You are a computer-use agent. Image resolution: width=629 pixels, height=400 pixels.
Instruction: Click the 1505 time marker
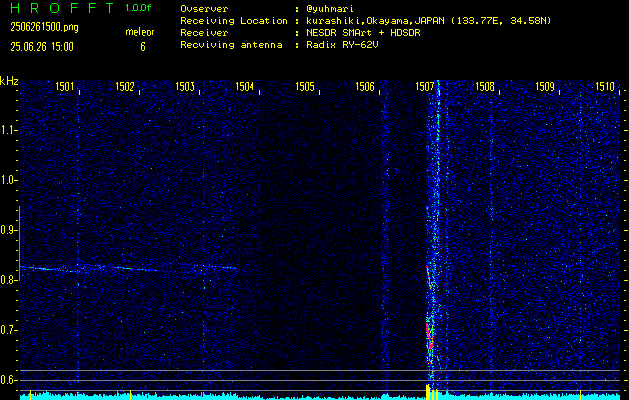click(x=305, y=86)
